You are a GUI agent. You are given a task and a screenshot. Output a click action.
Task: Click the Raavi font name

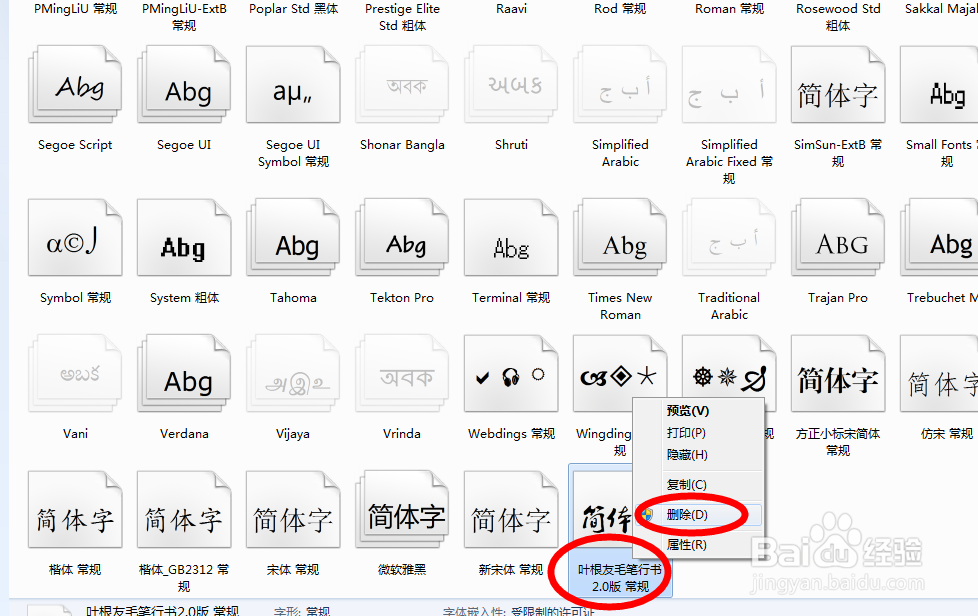click(511, 9)
